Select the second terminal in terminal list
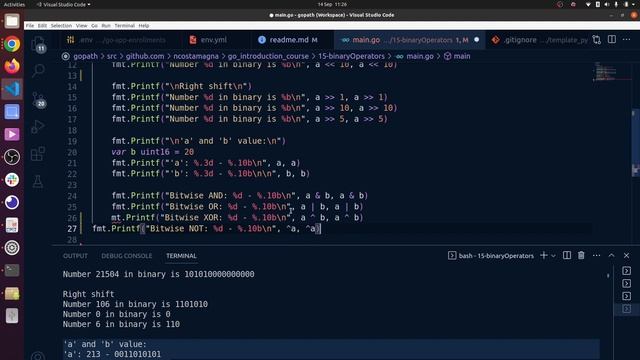 point(627,283)
